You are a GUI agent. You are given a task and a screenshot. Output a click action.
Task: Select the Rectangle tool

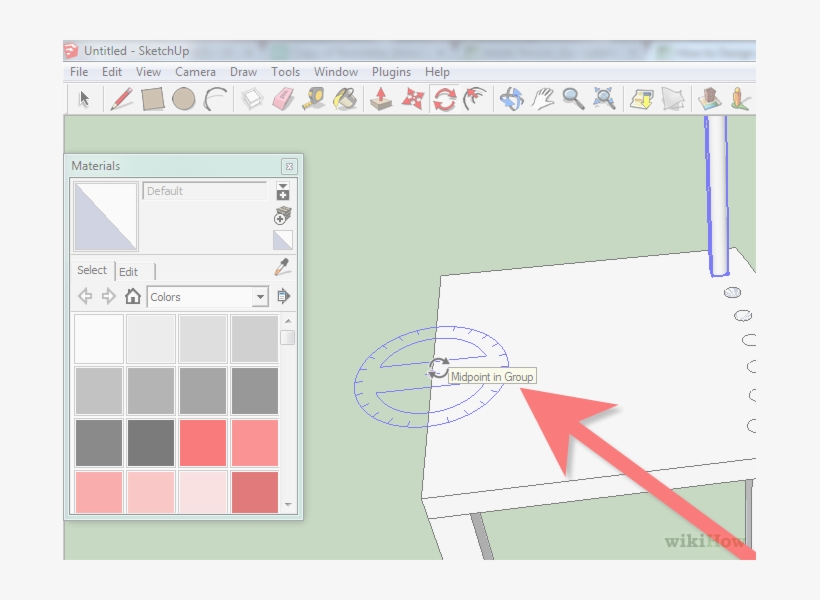[x=153, y=99]
